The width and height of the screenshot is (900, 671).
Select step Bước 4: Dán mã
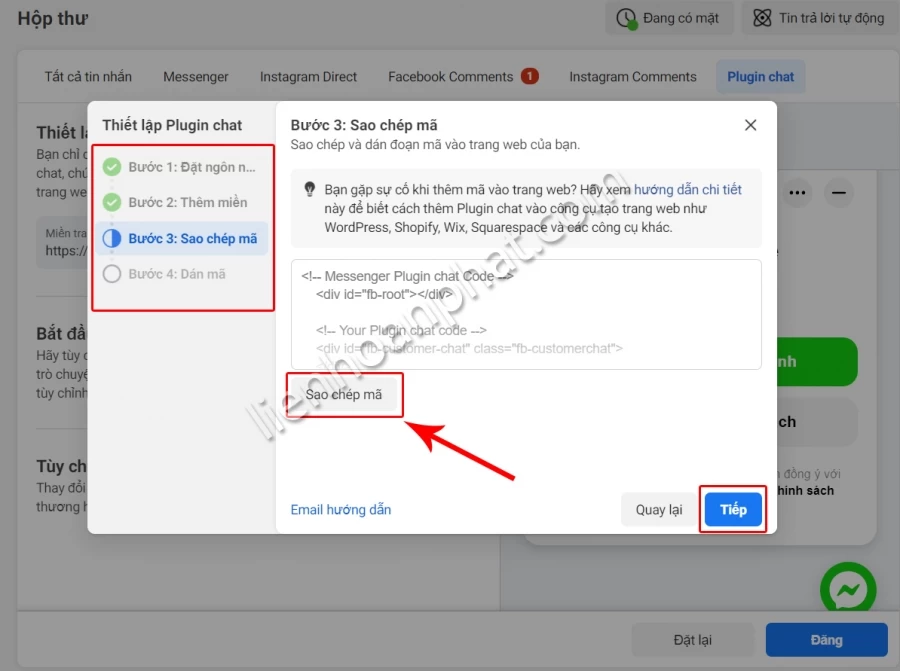pos(182,274)
